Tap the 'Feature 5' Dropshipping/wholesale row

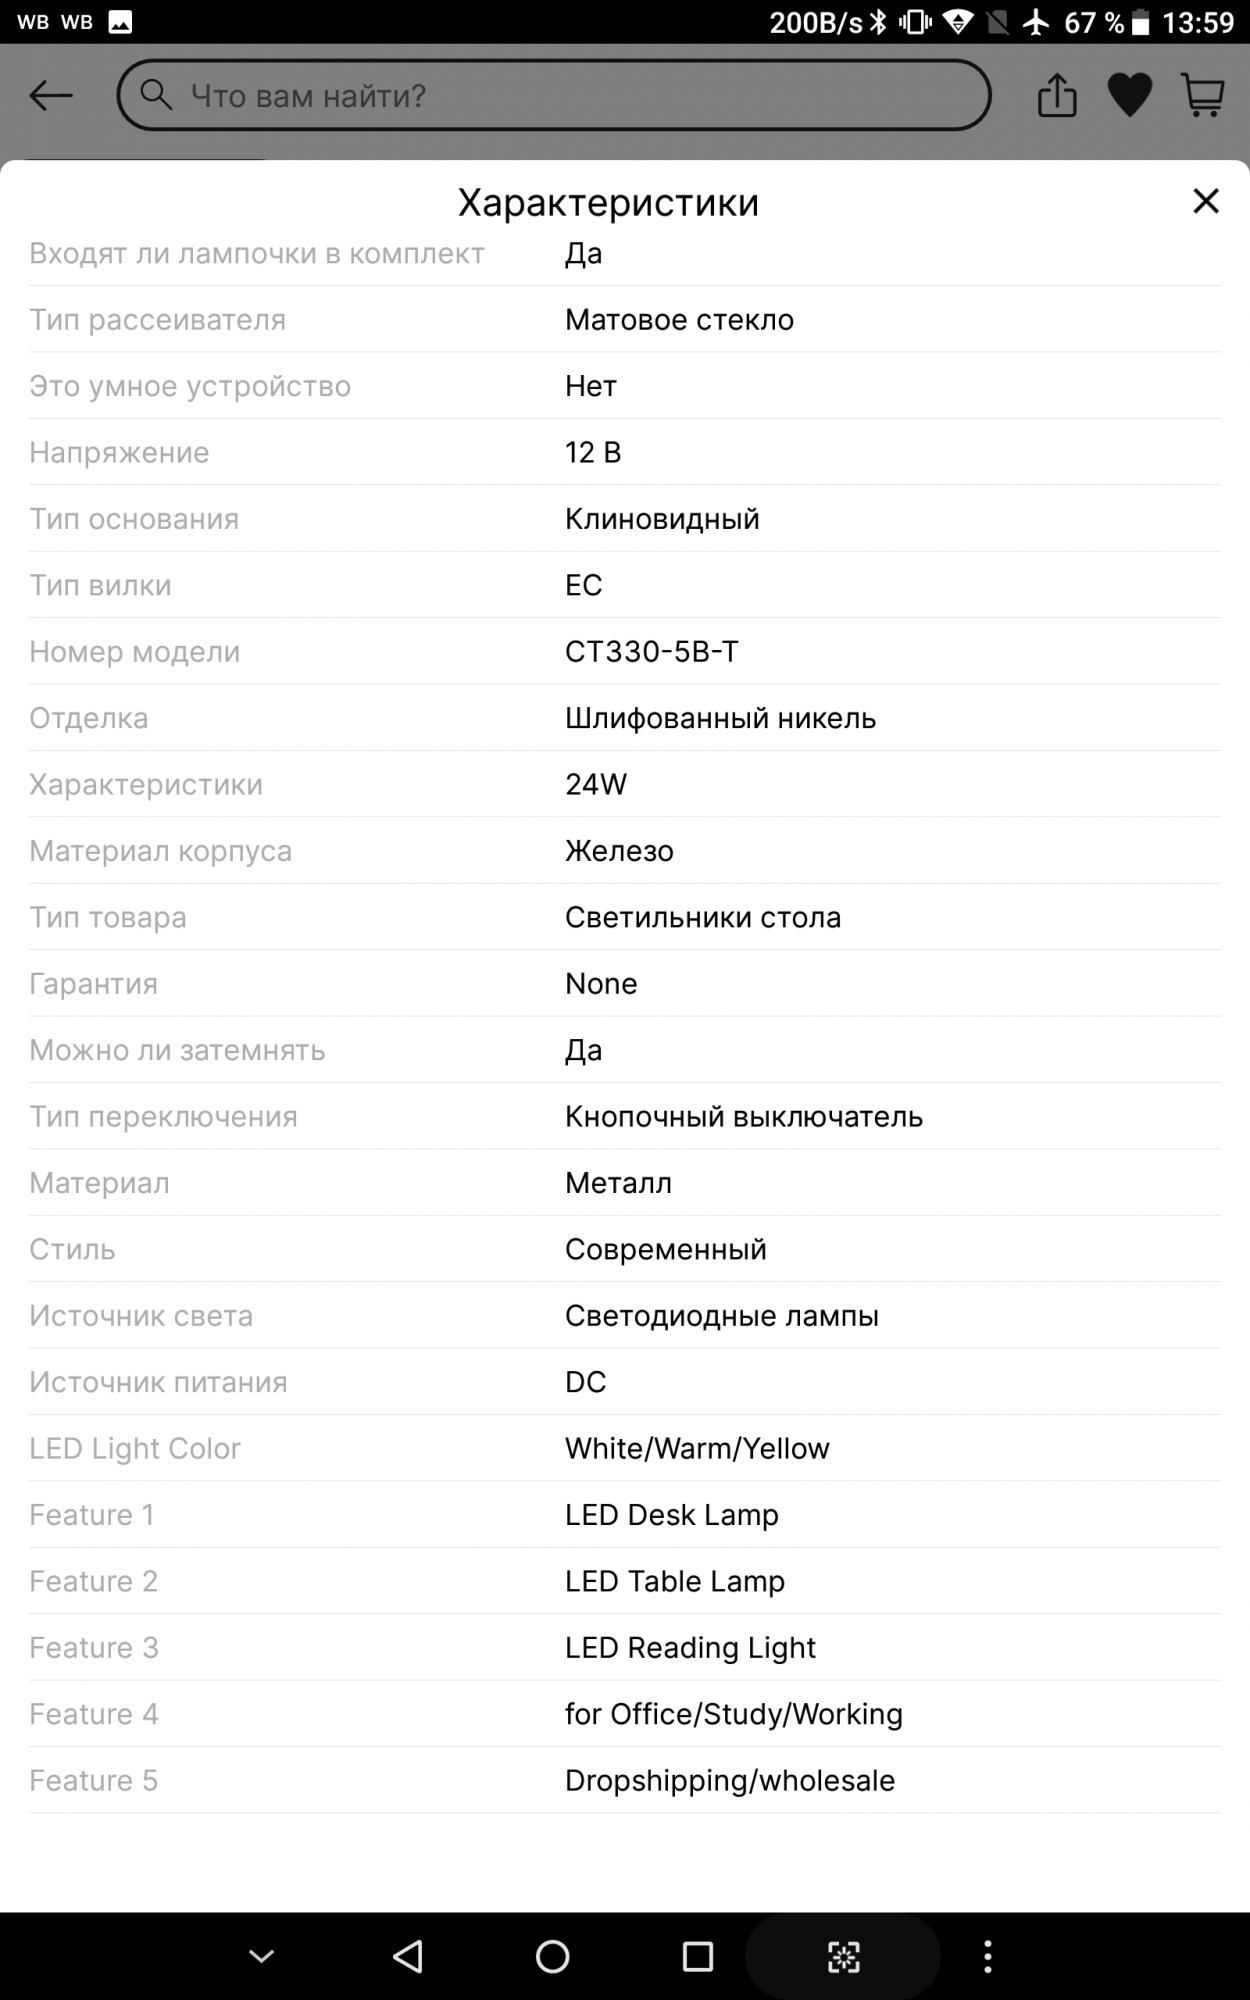[x=624, y=1780]
